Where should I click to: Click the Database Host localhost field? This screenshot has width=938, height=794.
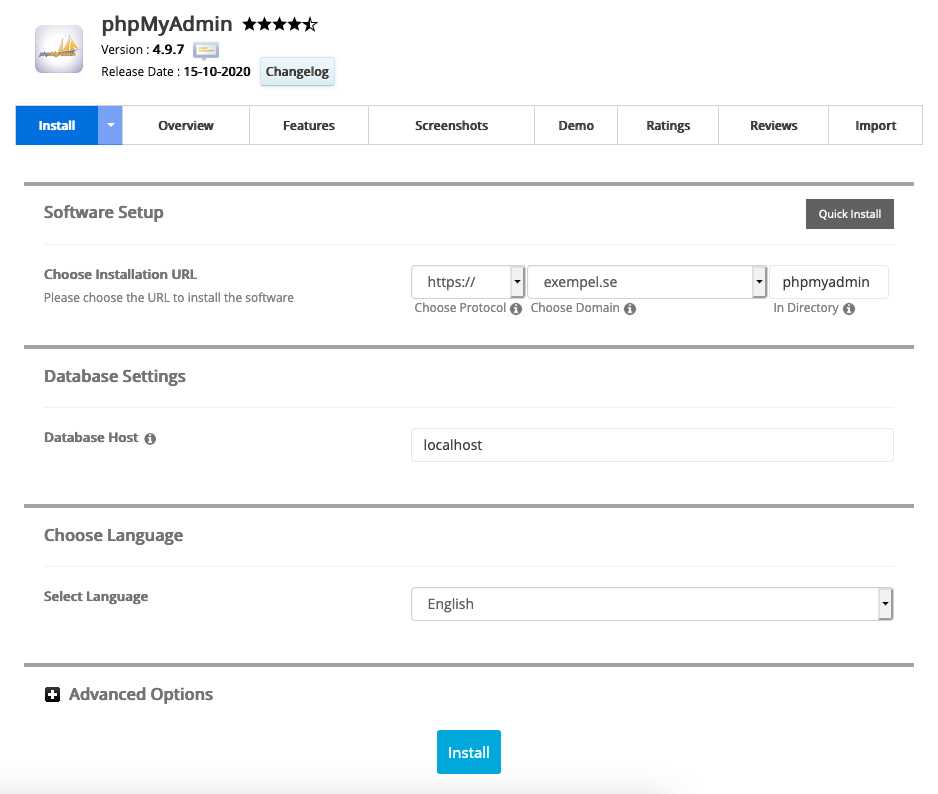[652, 445]
